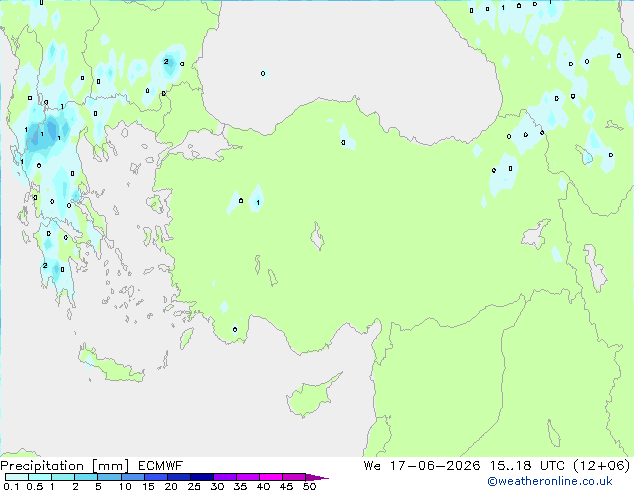634x490 pixels.
Task: Click the island of Cyprus
Action: point(311,396)
